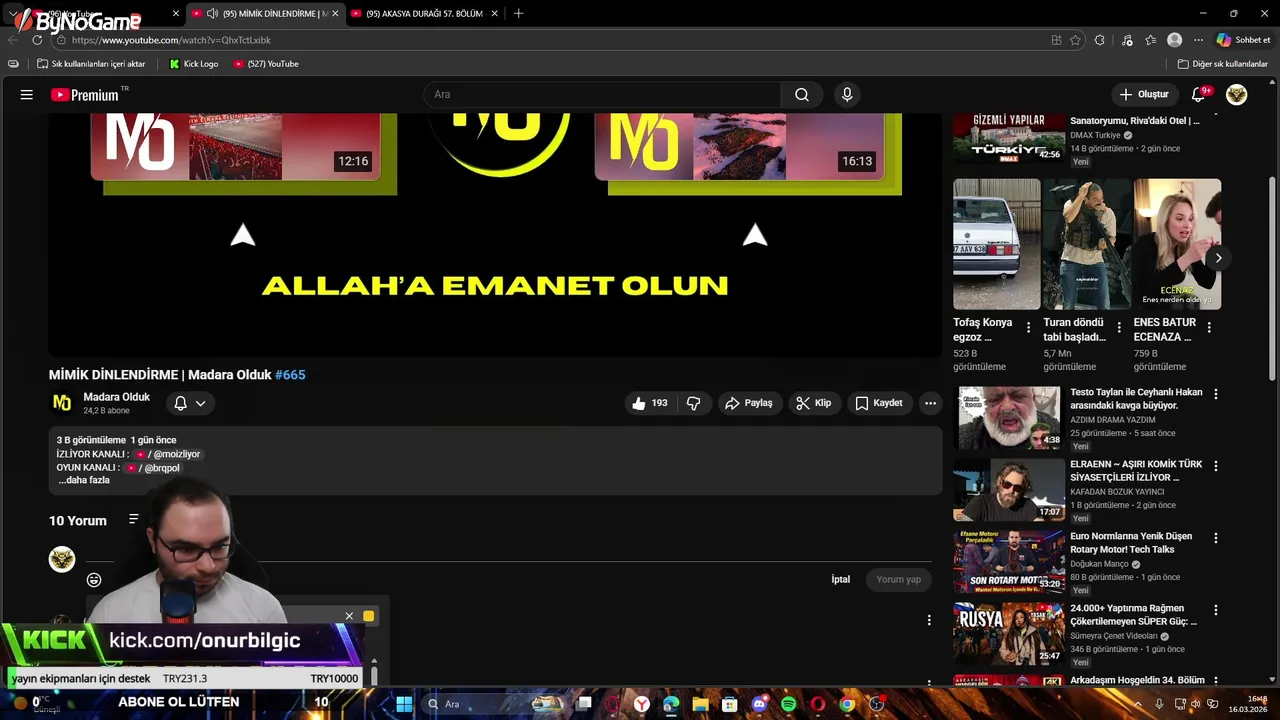Screen dimensions: 1280x720
Task: Cancel comment with İptal button
Action: pos(841,580)
